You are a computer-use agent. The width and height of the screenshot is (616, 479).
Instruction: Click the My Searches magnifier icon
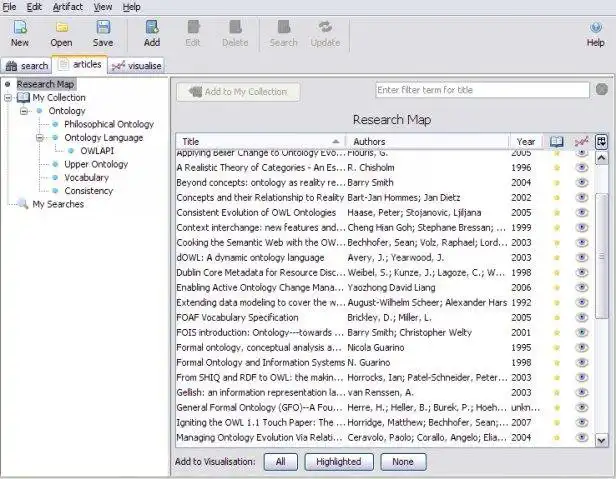23,204
